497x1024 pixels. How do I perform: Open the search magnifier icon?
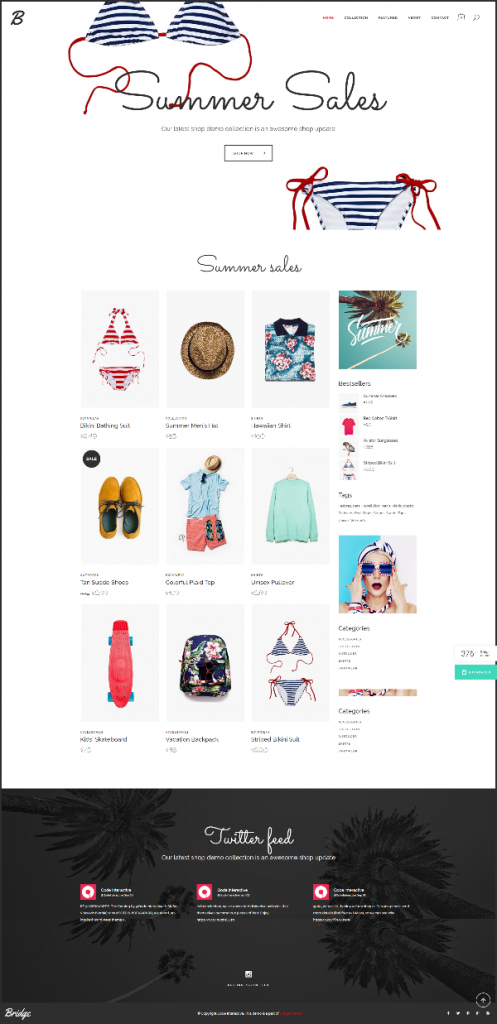point(476,18)
